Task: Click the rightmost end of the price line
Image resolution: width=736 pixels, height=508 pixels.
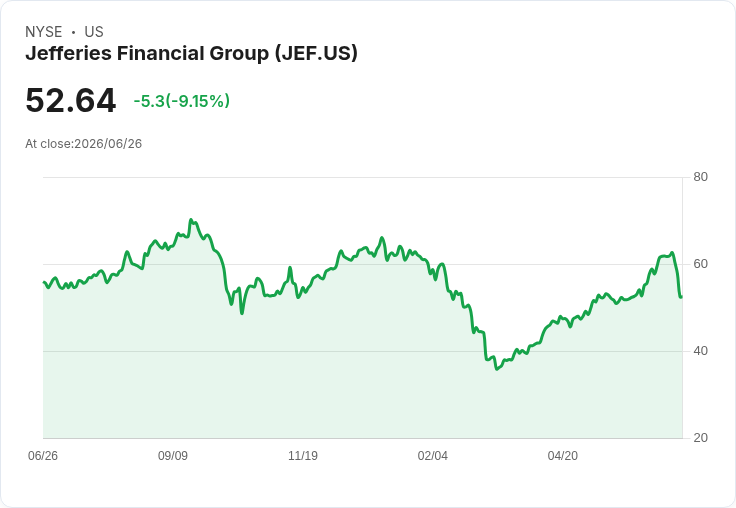Action: point(682,297)
